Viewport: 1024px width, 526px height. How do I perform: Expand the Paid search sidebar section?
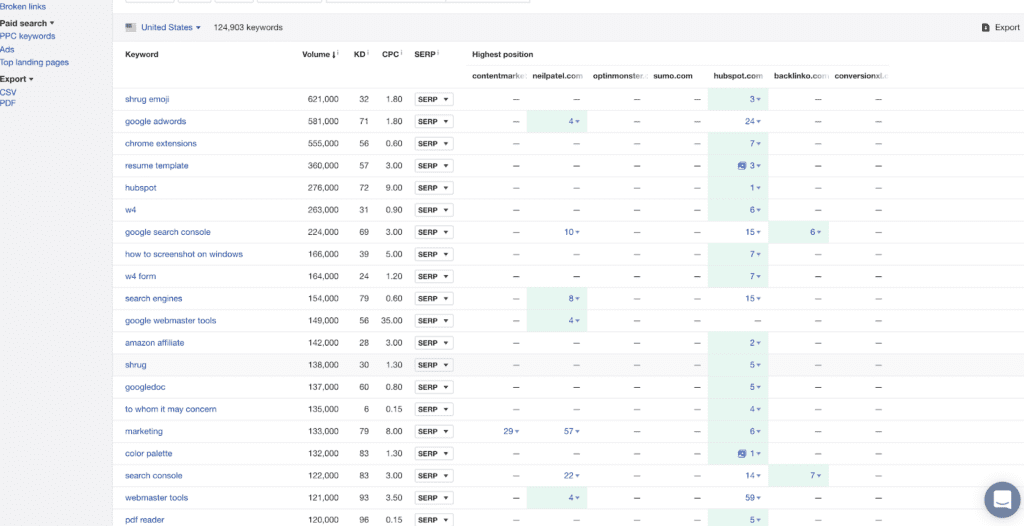coord(27,24)
